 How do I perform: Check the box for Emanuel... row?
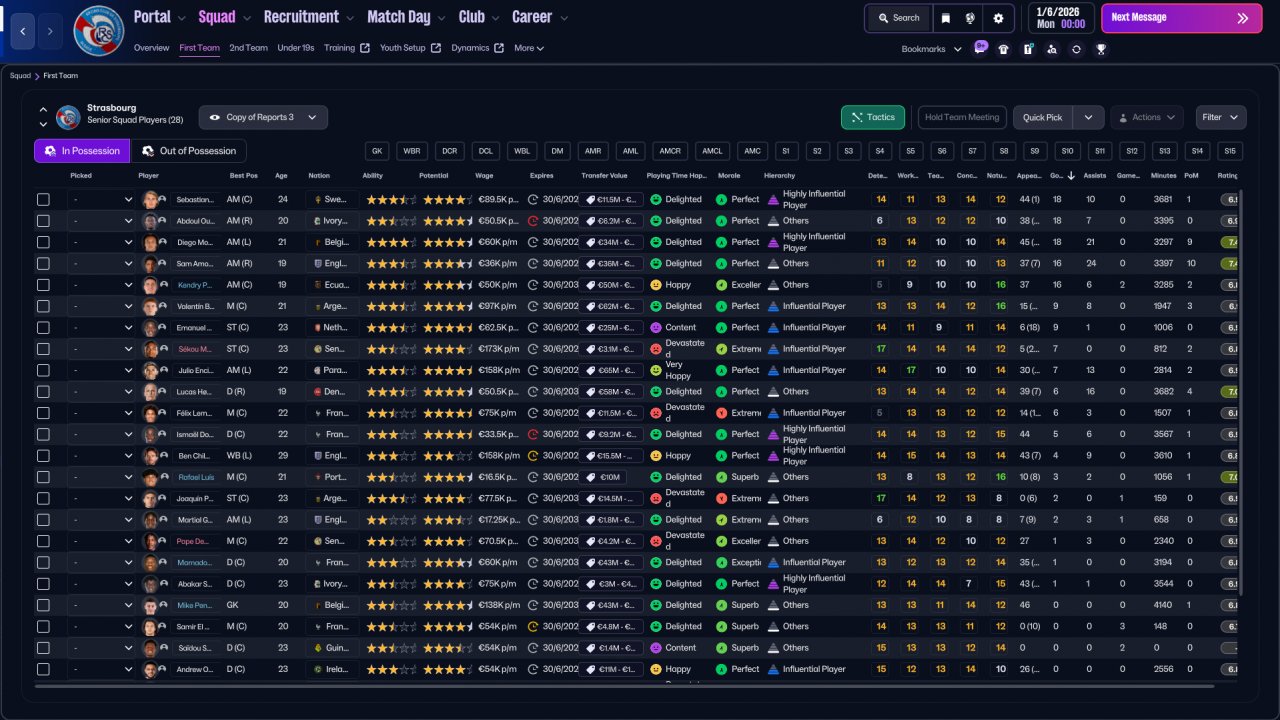pyautogui.click(x=43, y=327)
